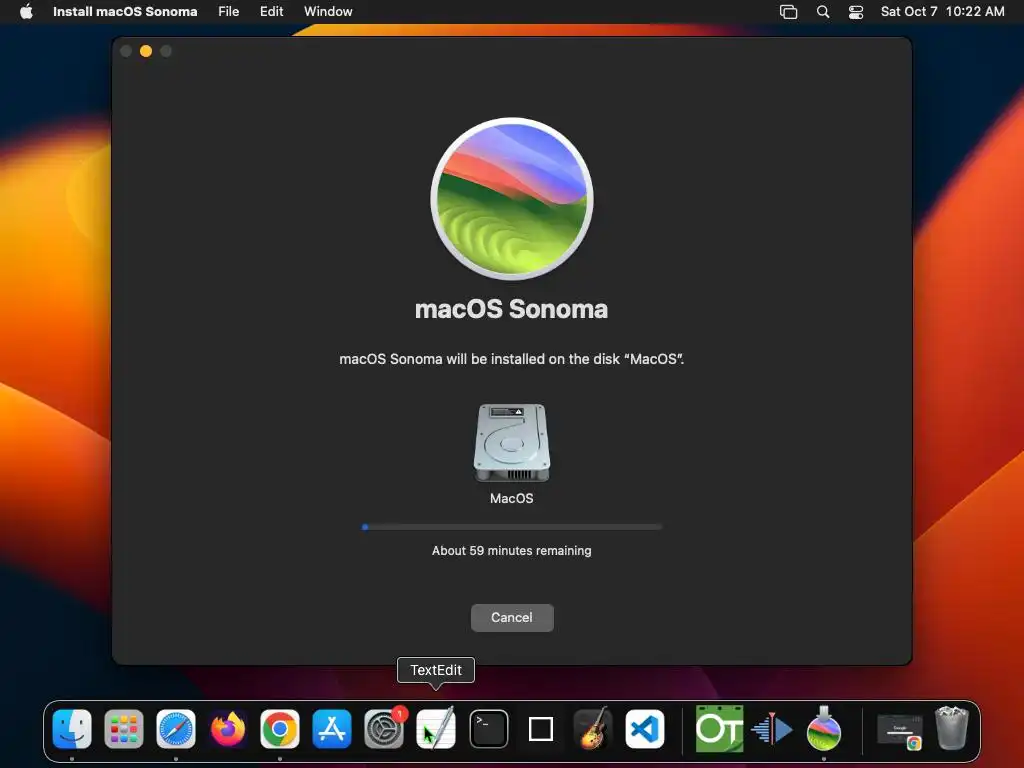Open Finder from the Dock
This screenshot has height=768, width=1024.
(x=72, y=728)
